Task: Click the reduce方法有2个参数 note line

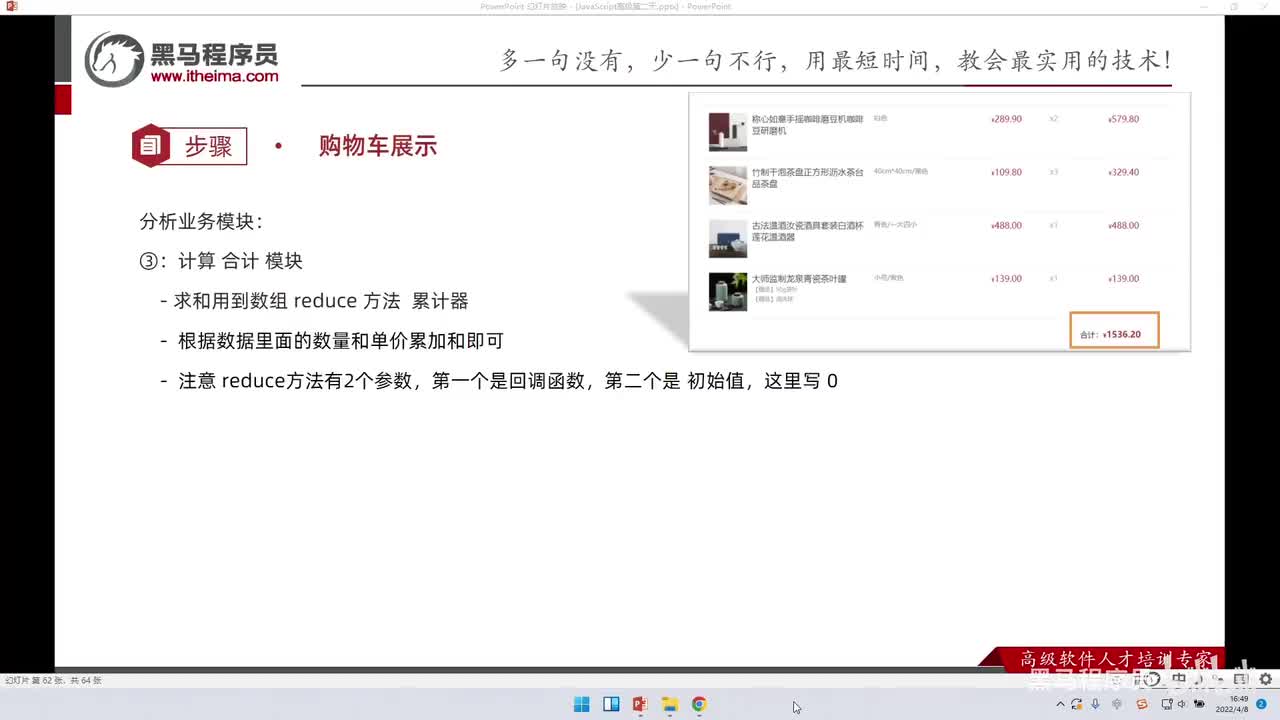Action: [x=499, y=381]
